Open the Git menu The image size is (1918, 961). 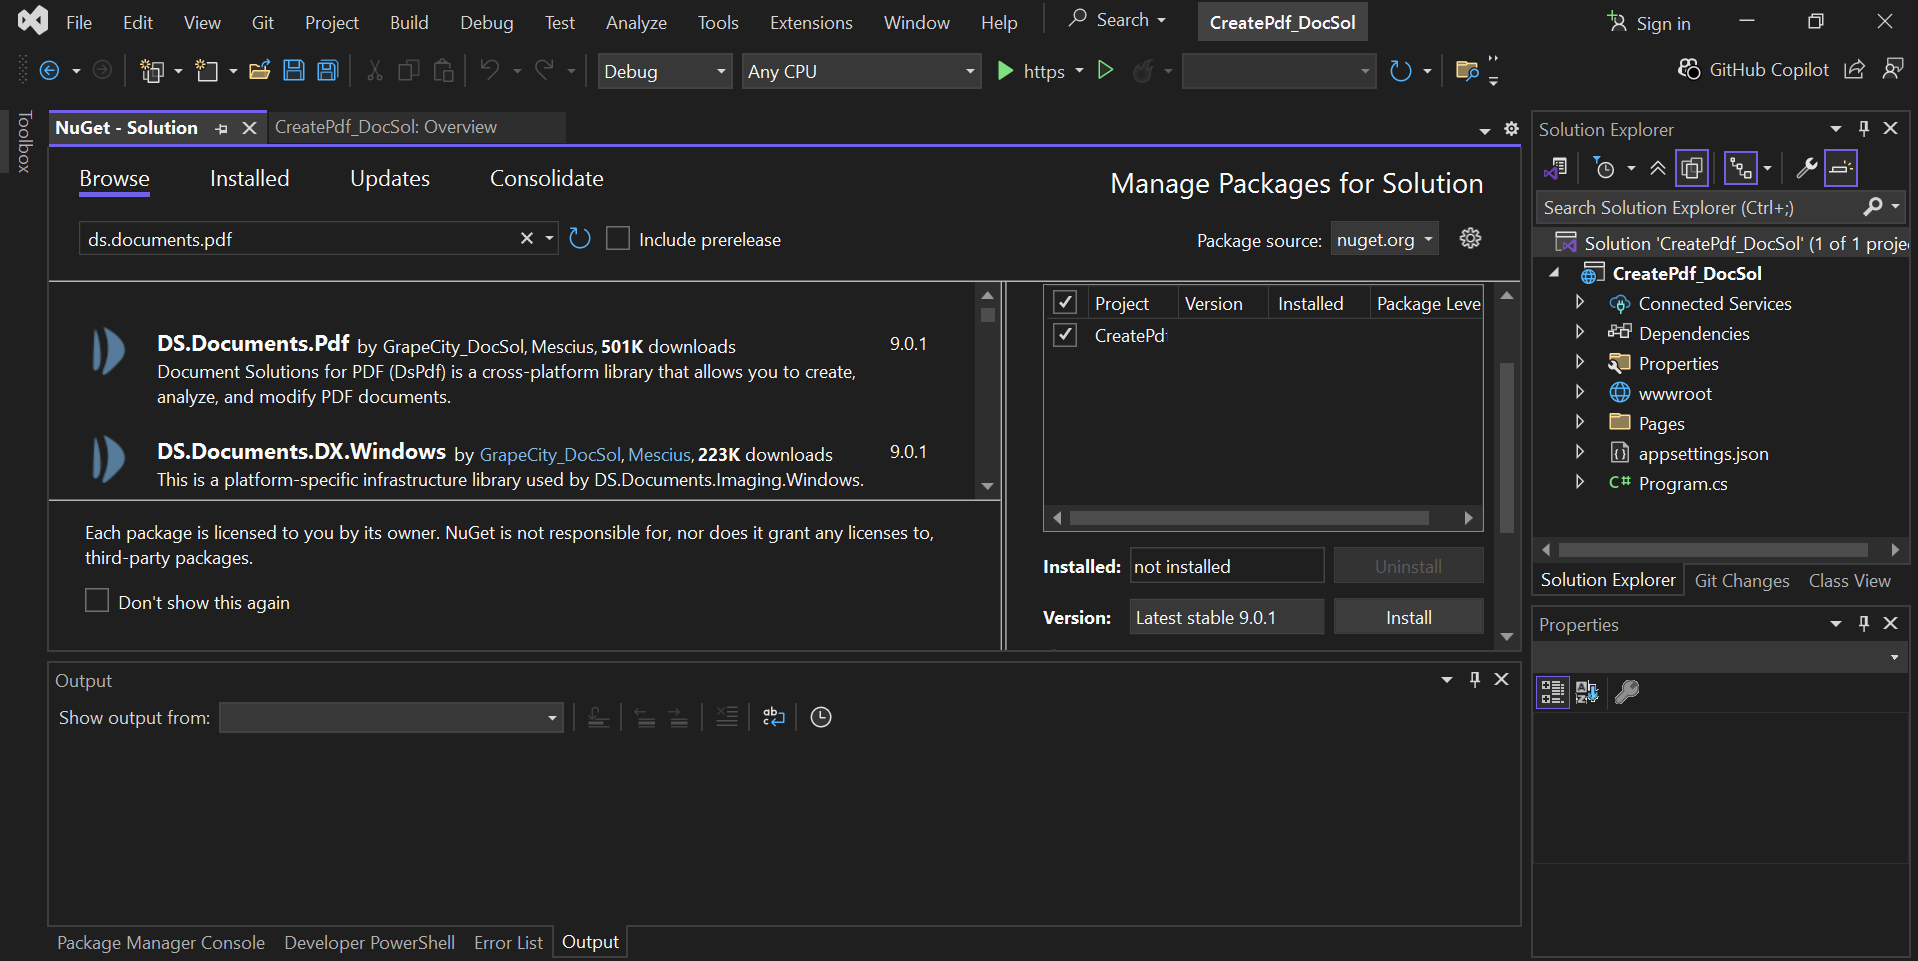point(262,22)
